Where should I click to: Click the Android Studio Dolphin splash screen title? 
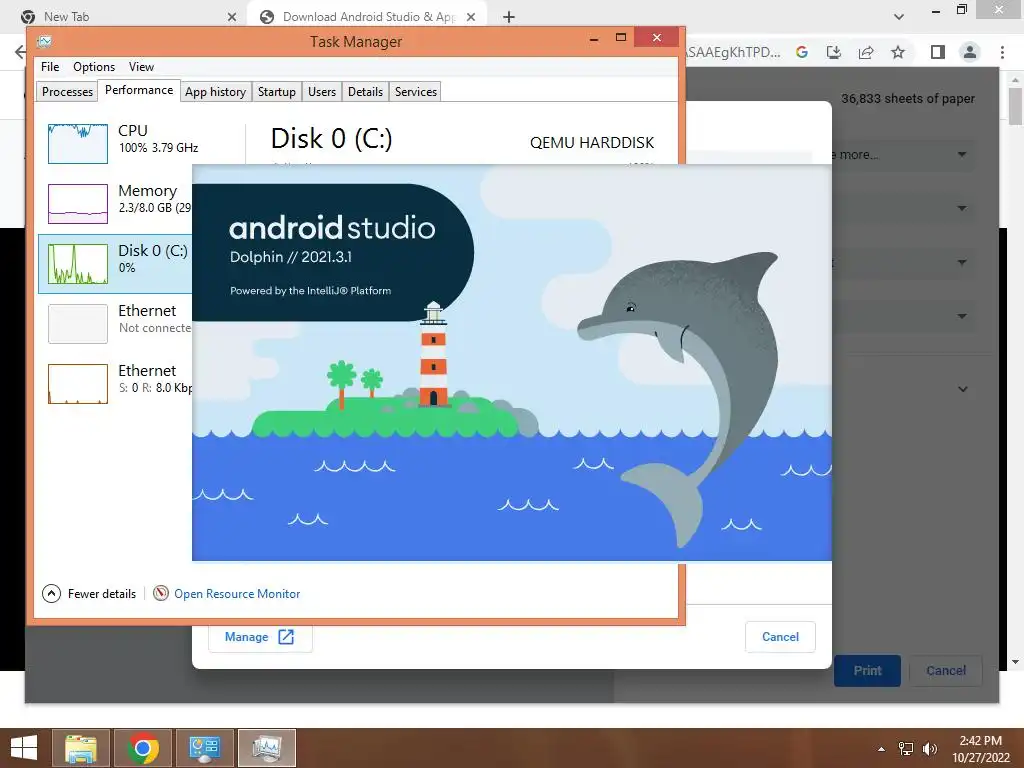(332, 228)
